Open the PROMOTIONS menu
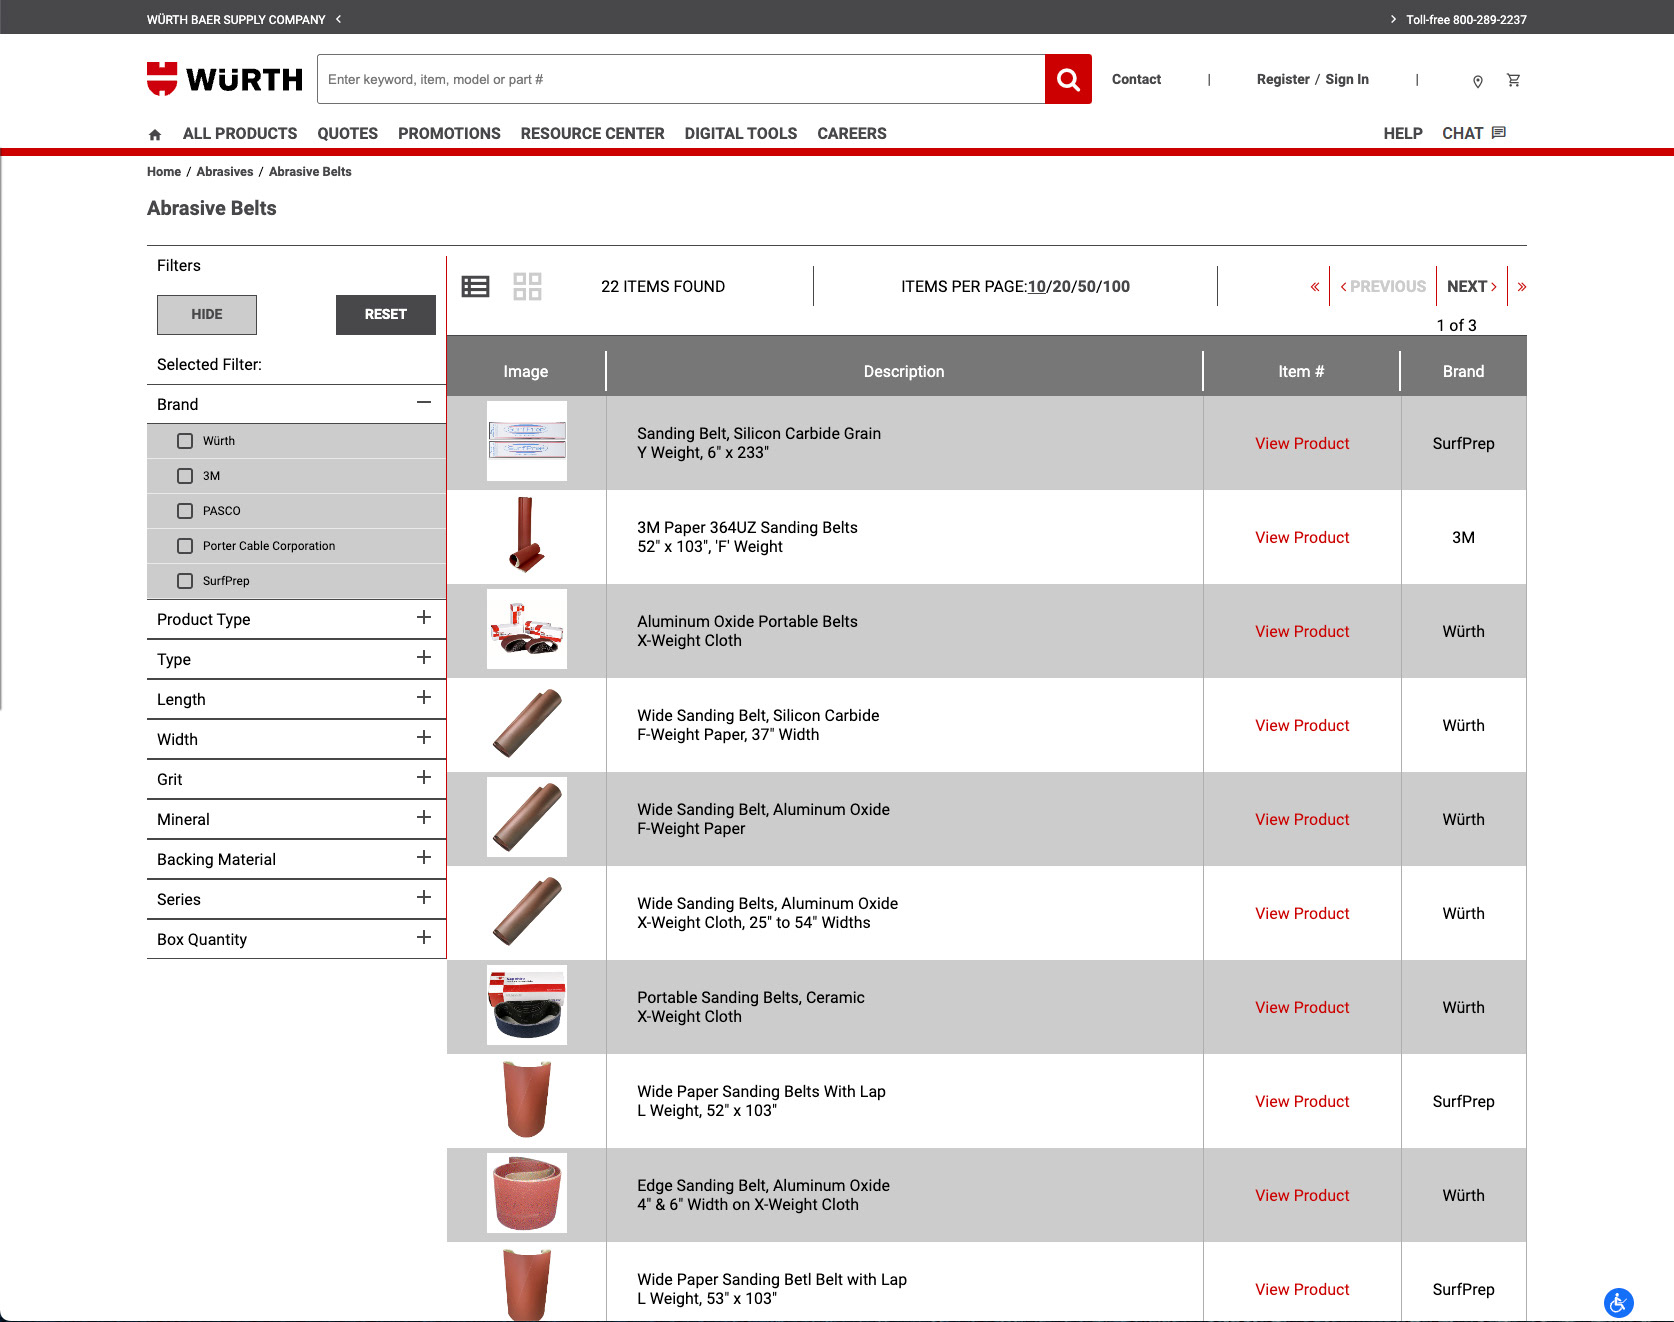This screenshot has width=1674, height=1322. (x=449, y=134)
